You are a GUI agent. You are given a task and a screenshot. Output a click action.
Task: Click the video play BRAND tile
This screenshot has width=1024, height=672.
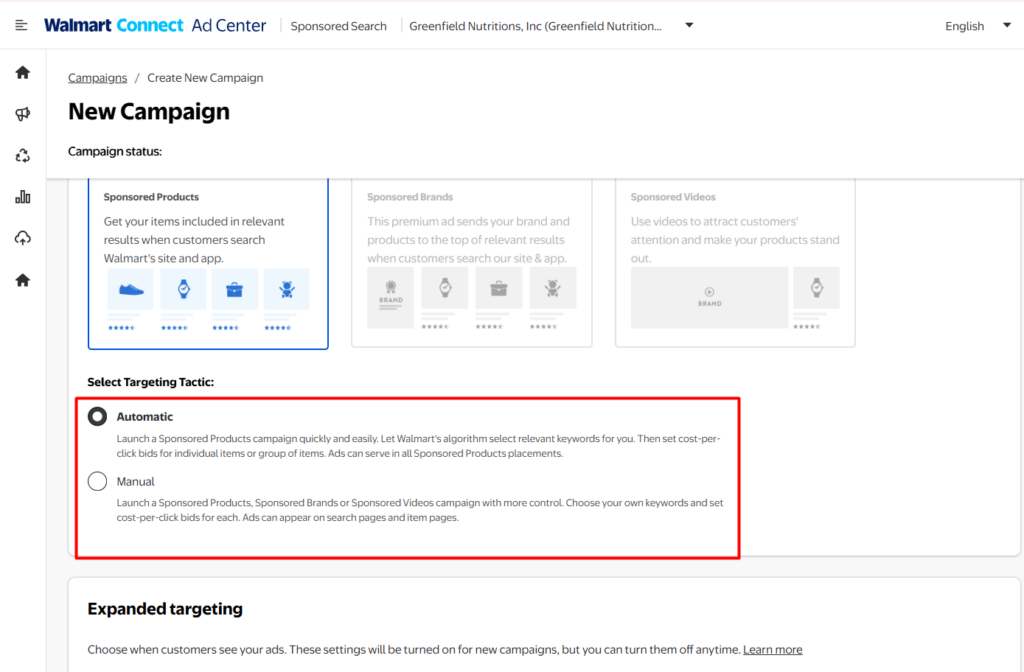click(x=709, y=297)
